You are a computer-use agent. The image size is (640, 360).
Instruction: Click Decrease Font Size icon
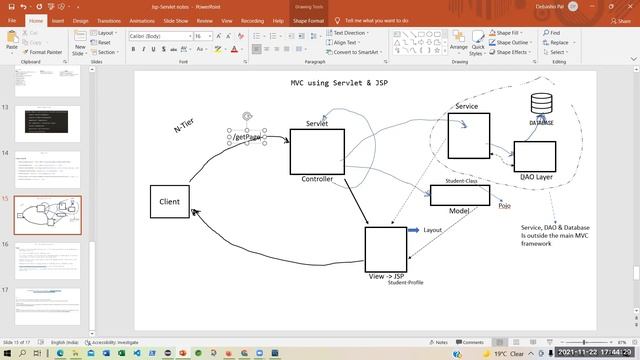(x=229, y=36)
